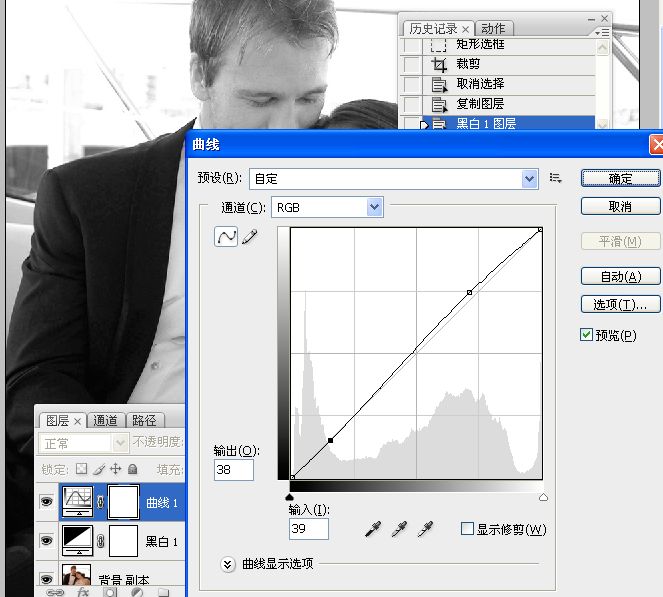Switch to the 动作 actions tab

click(x=493, y=29)
